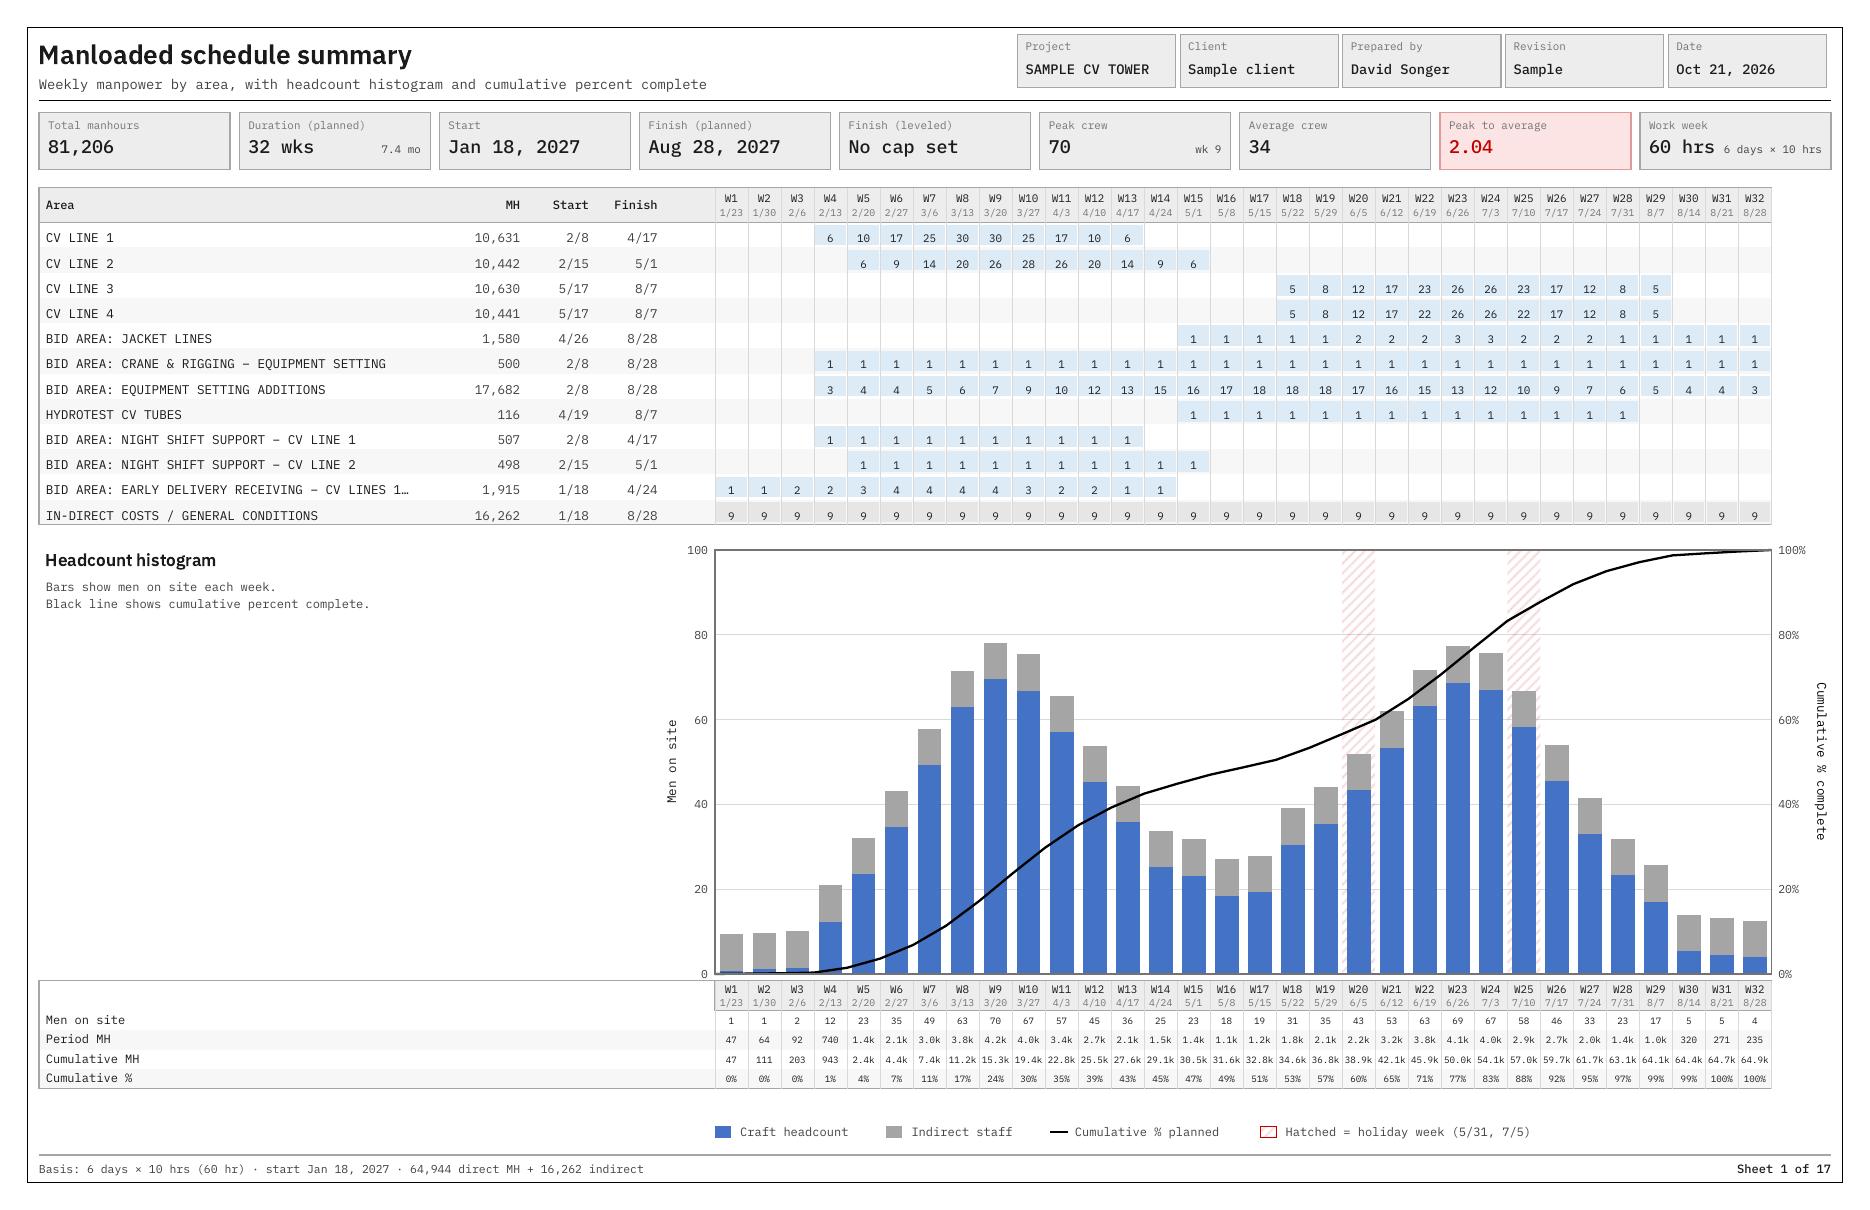Click the 16,262 manhours value for in-direct costs
1870x1210 pixels.
pyautogui.click(x=497, y=516)
